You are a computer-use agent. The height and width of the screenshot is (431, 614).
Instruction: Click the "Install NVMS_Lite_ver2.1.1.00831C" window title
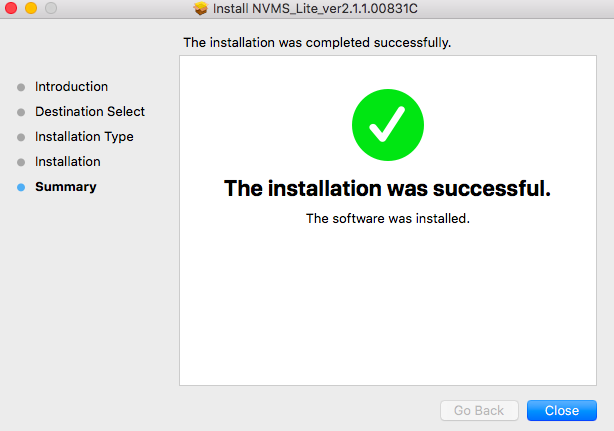point(316,9)
